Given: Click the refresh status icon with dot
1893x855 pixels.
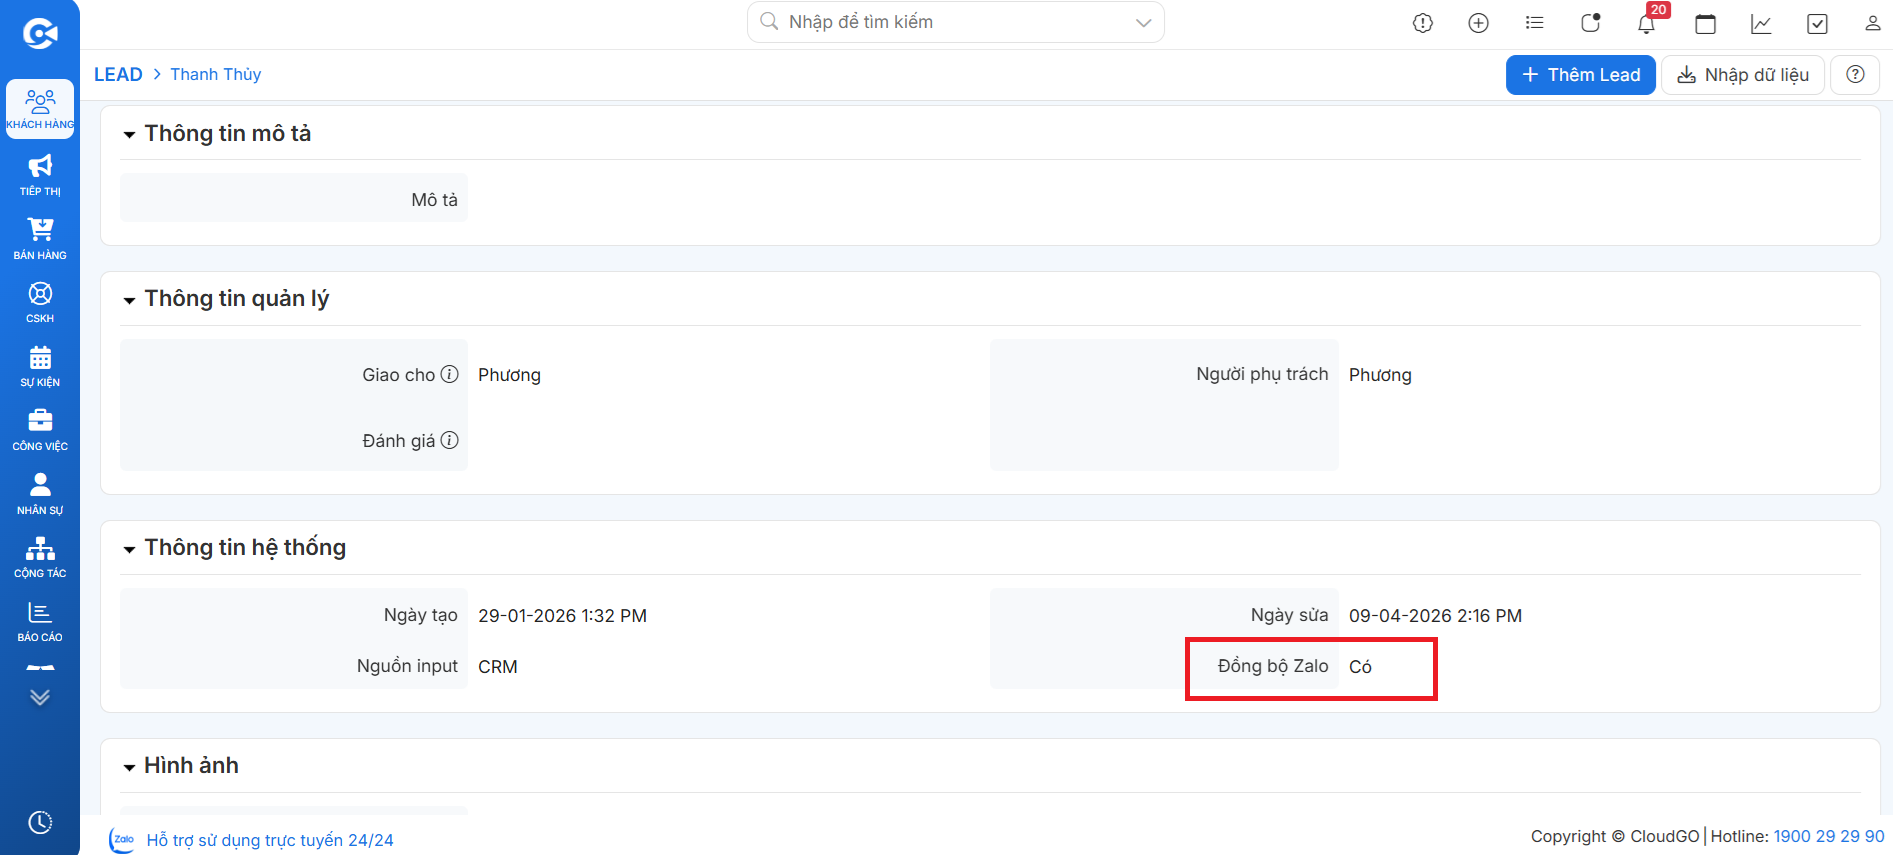Looking at the screenshot, I should click(x=1591, y=23).
